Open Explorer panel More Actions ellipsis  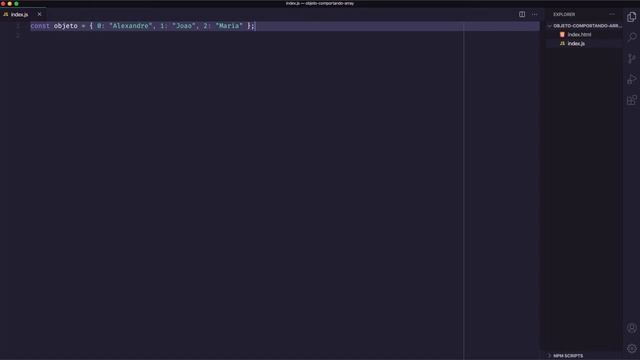(611, 14)
